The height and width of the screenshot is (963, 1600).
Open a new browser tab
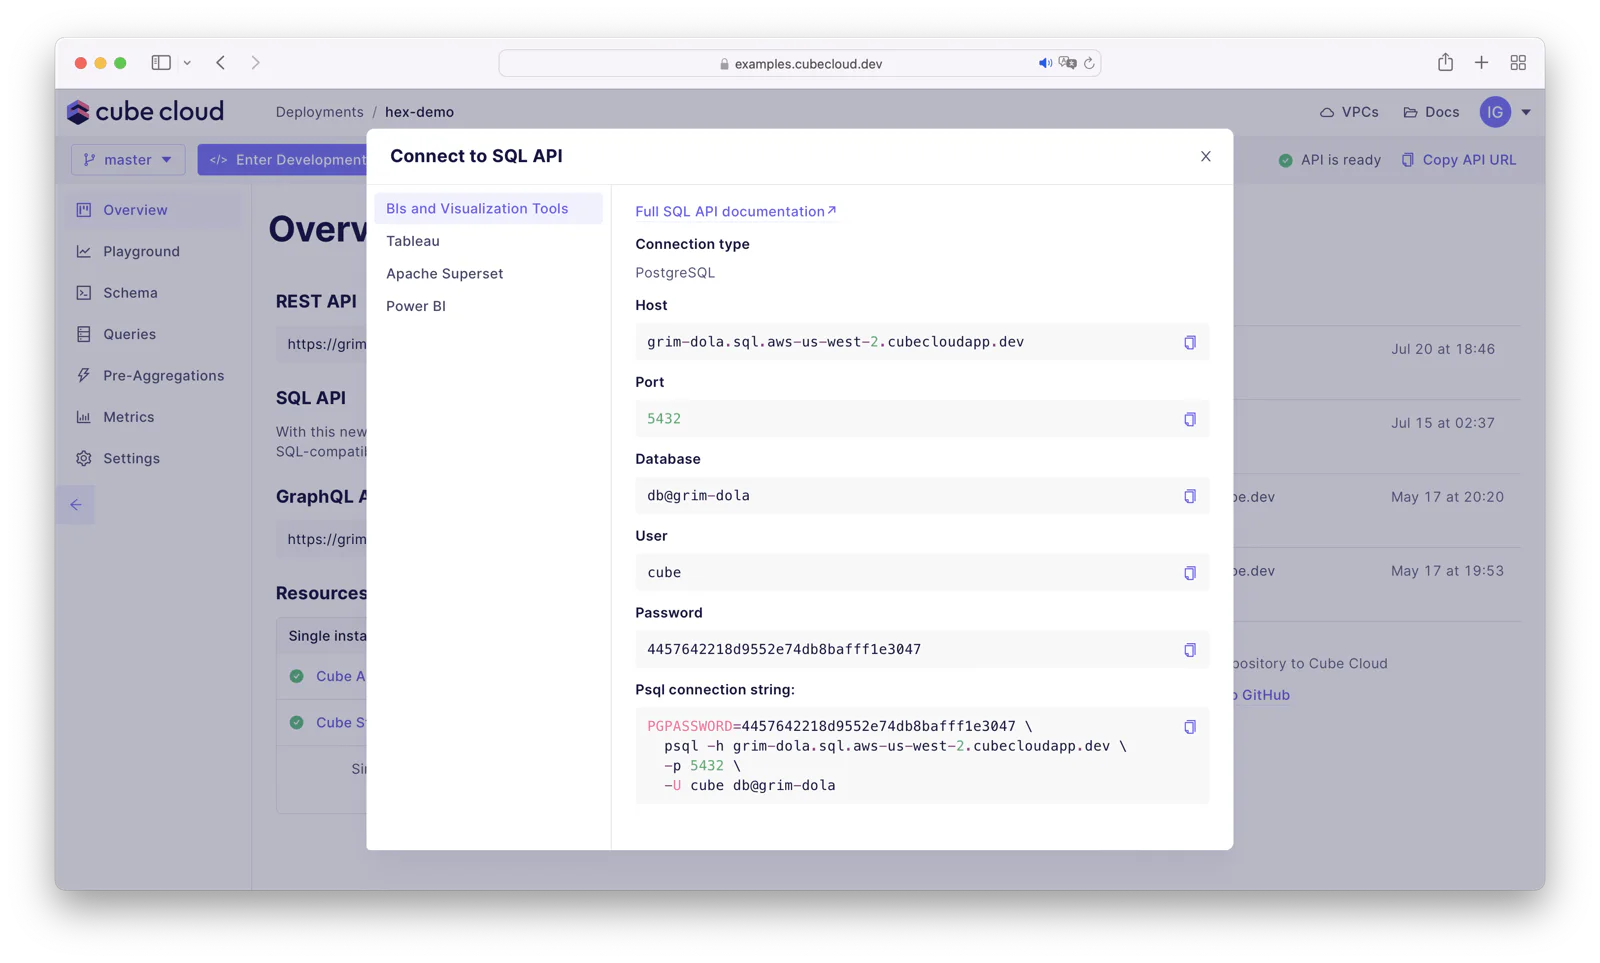click(x=1481, y=63)
